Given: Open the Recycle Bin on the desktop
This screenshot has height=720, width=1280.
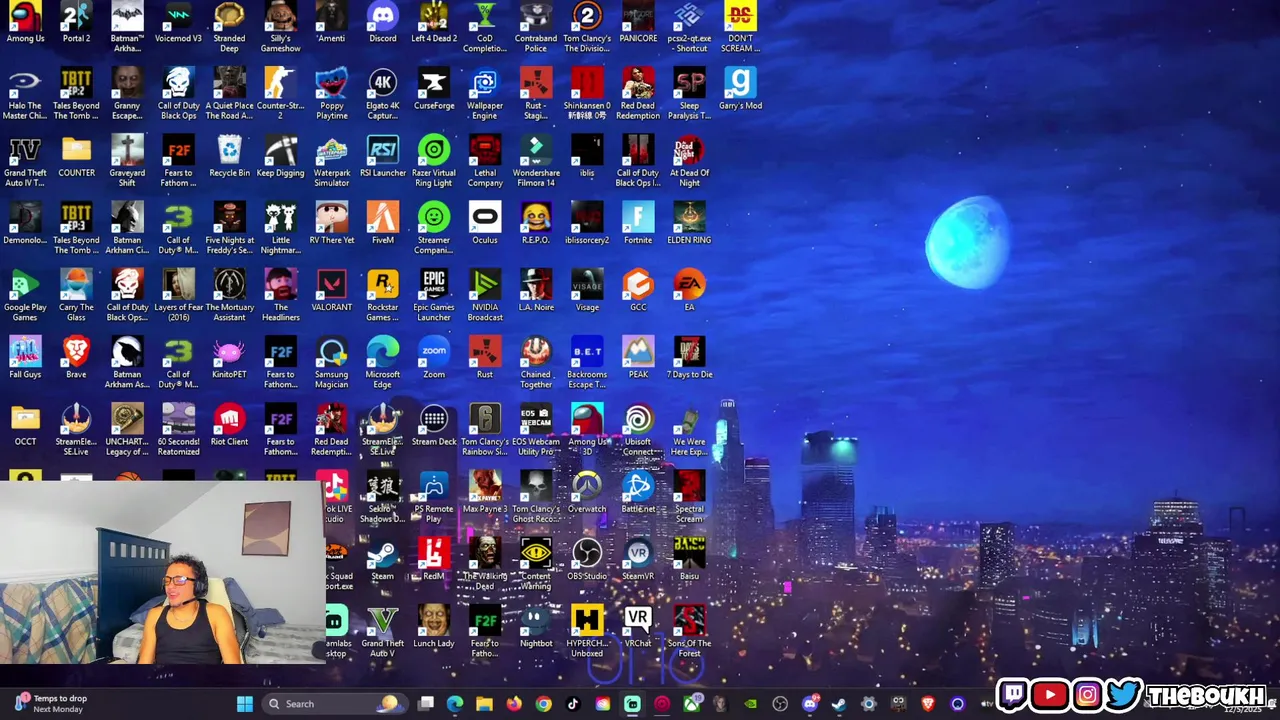Looking at the screenshot, I should 229,156.
